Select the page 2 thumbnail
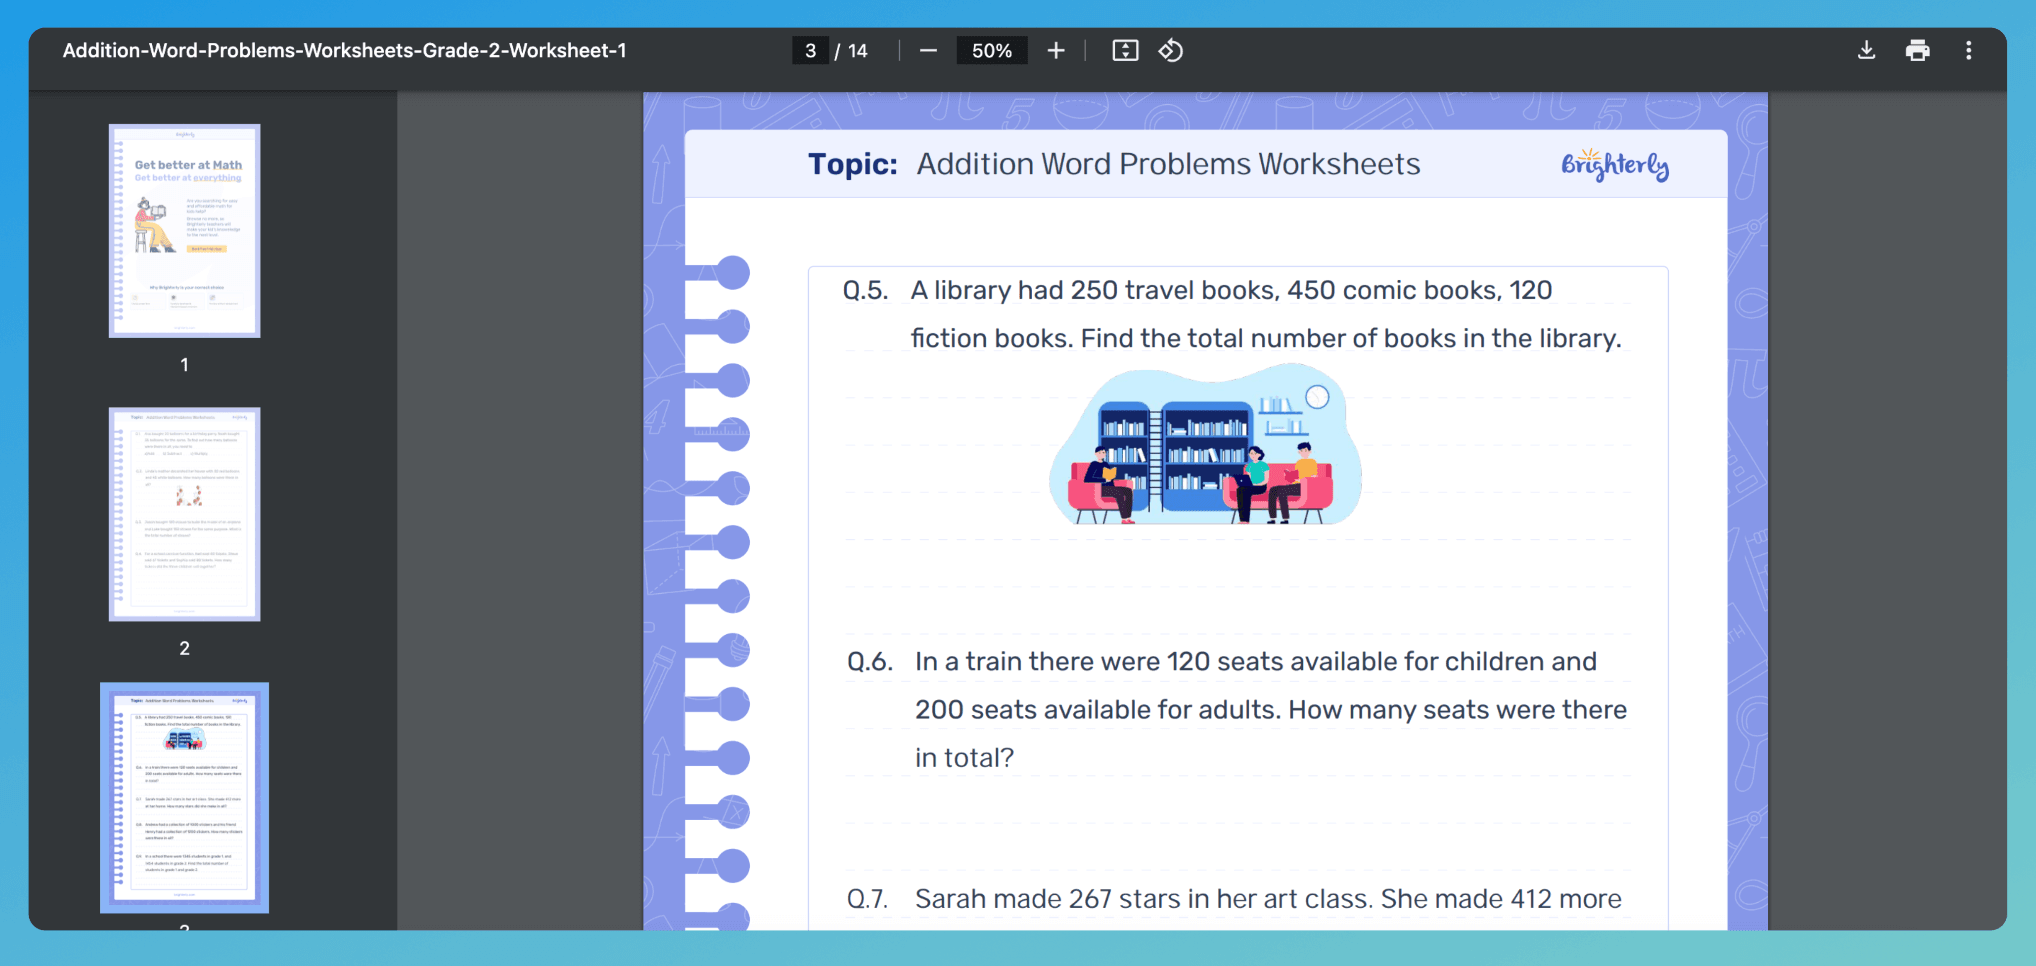This screenshot has height=966, width=2036. pyautogui.click(x=184, y=513)
